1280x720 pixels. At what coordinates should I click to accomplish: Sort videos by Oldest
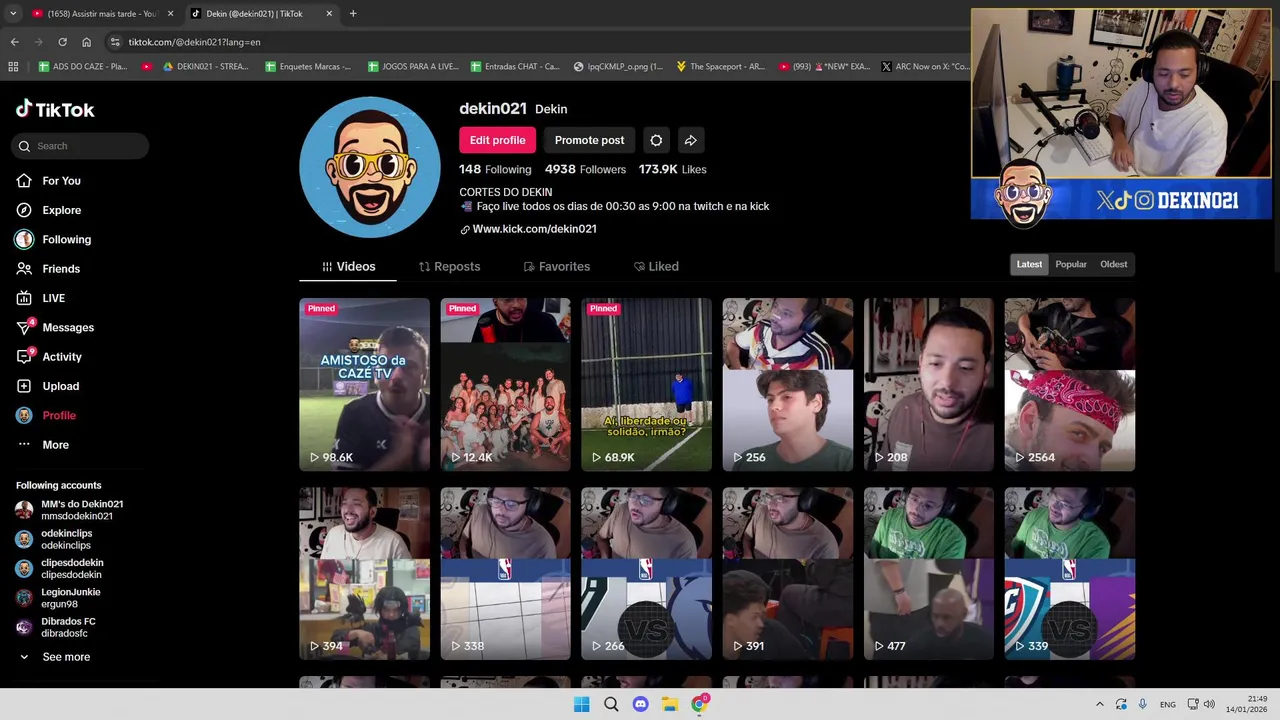click(1113, 264)
